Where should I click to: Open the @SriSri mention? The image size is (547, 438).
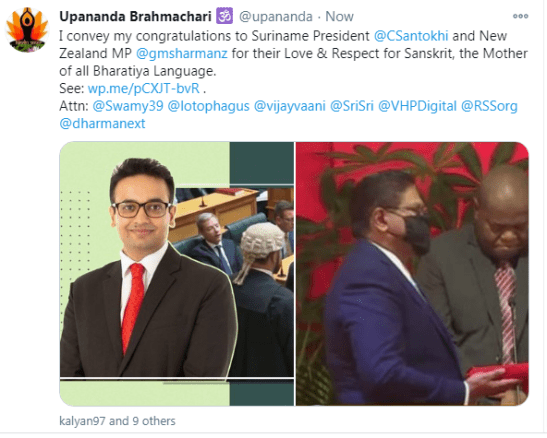click(x=352, y=106)
